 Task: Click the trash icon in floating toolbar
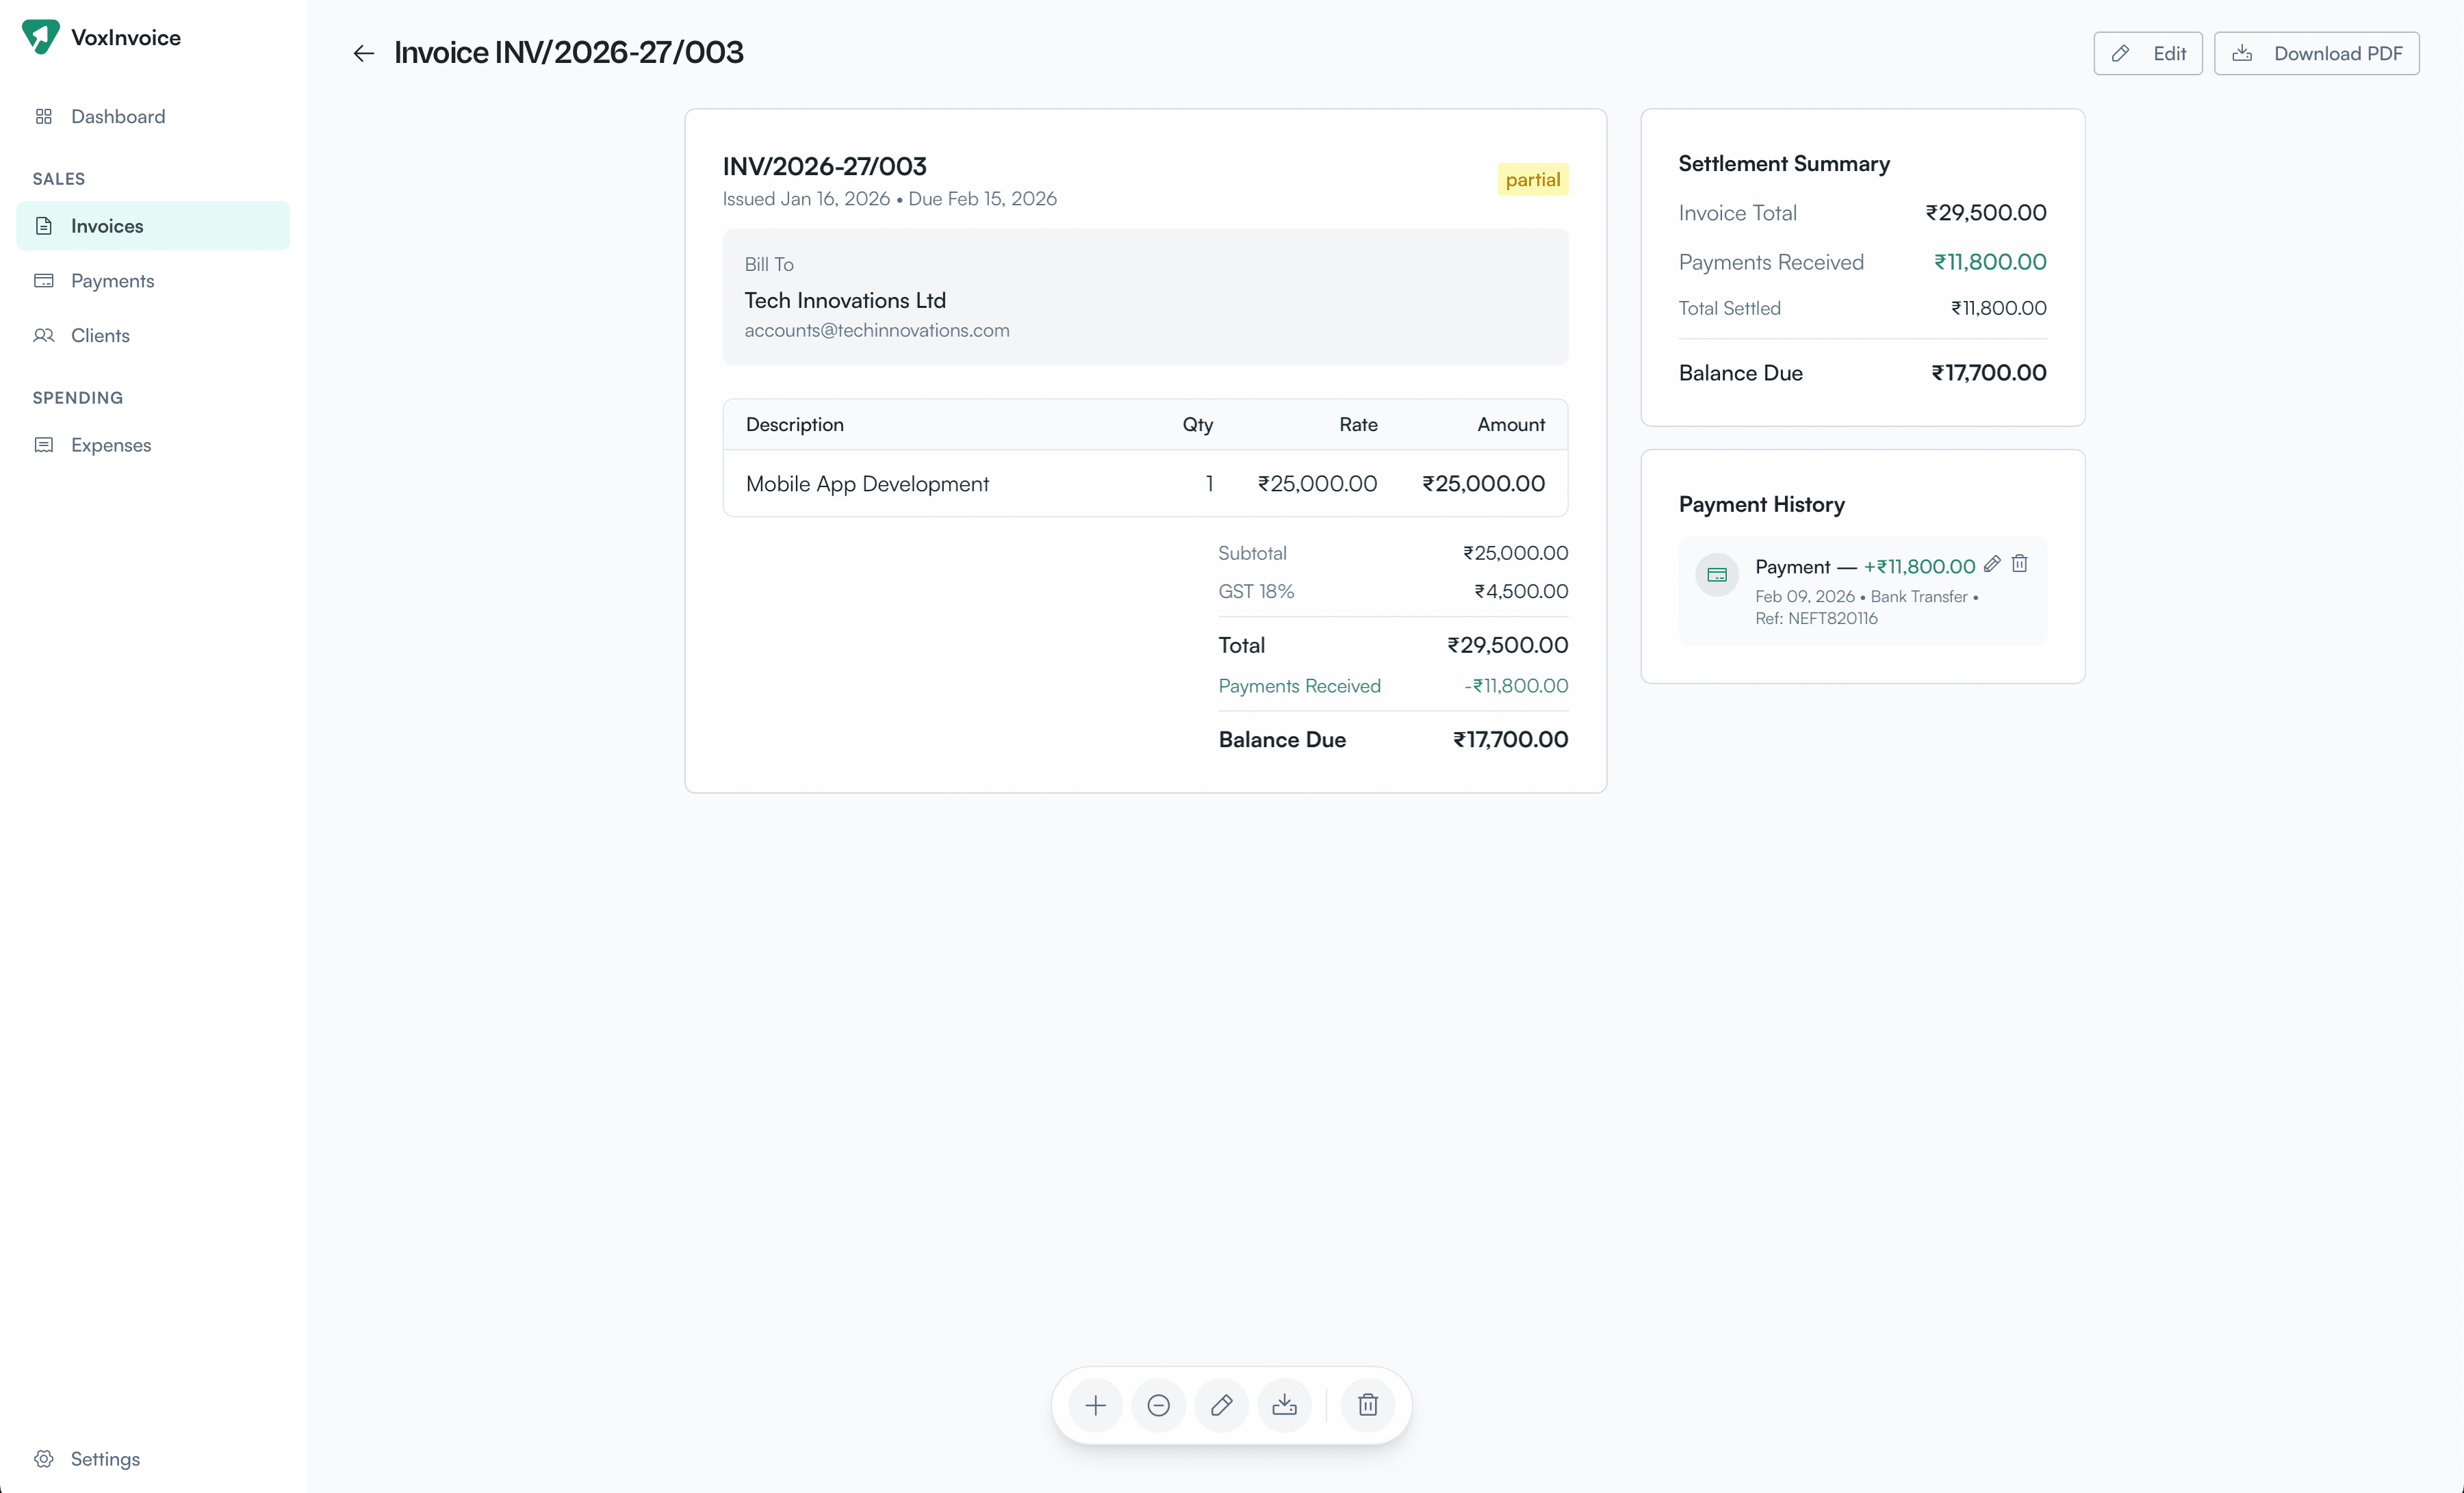click(1367, 1405)
